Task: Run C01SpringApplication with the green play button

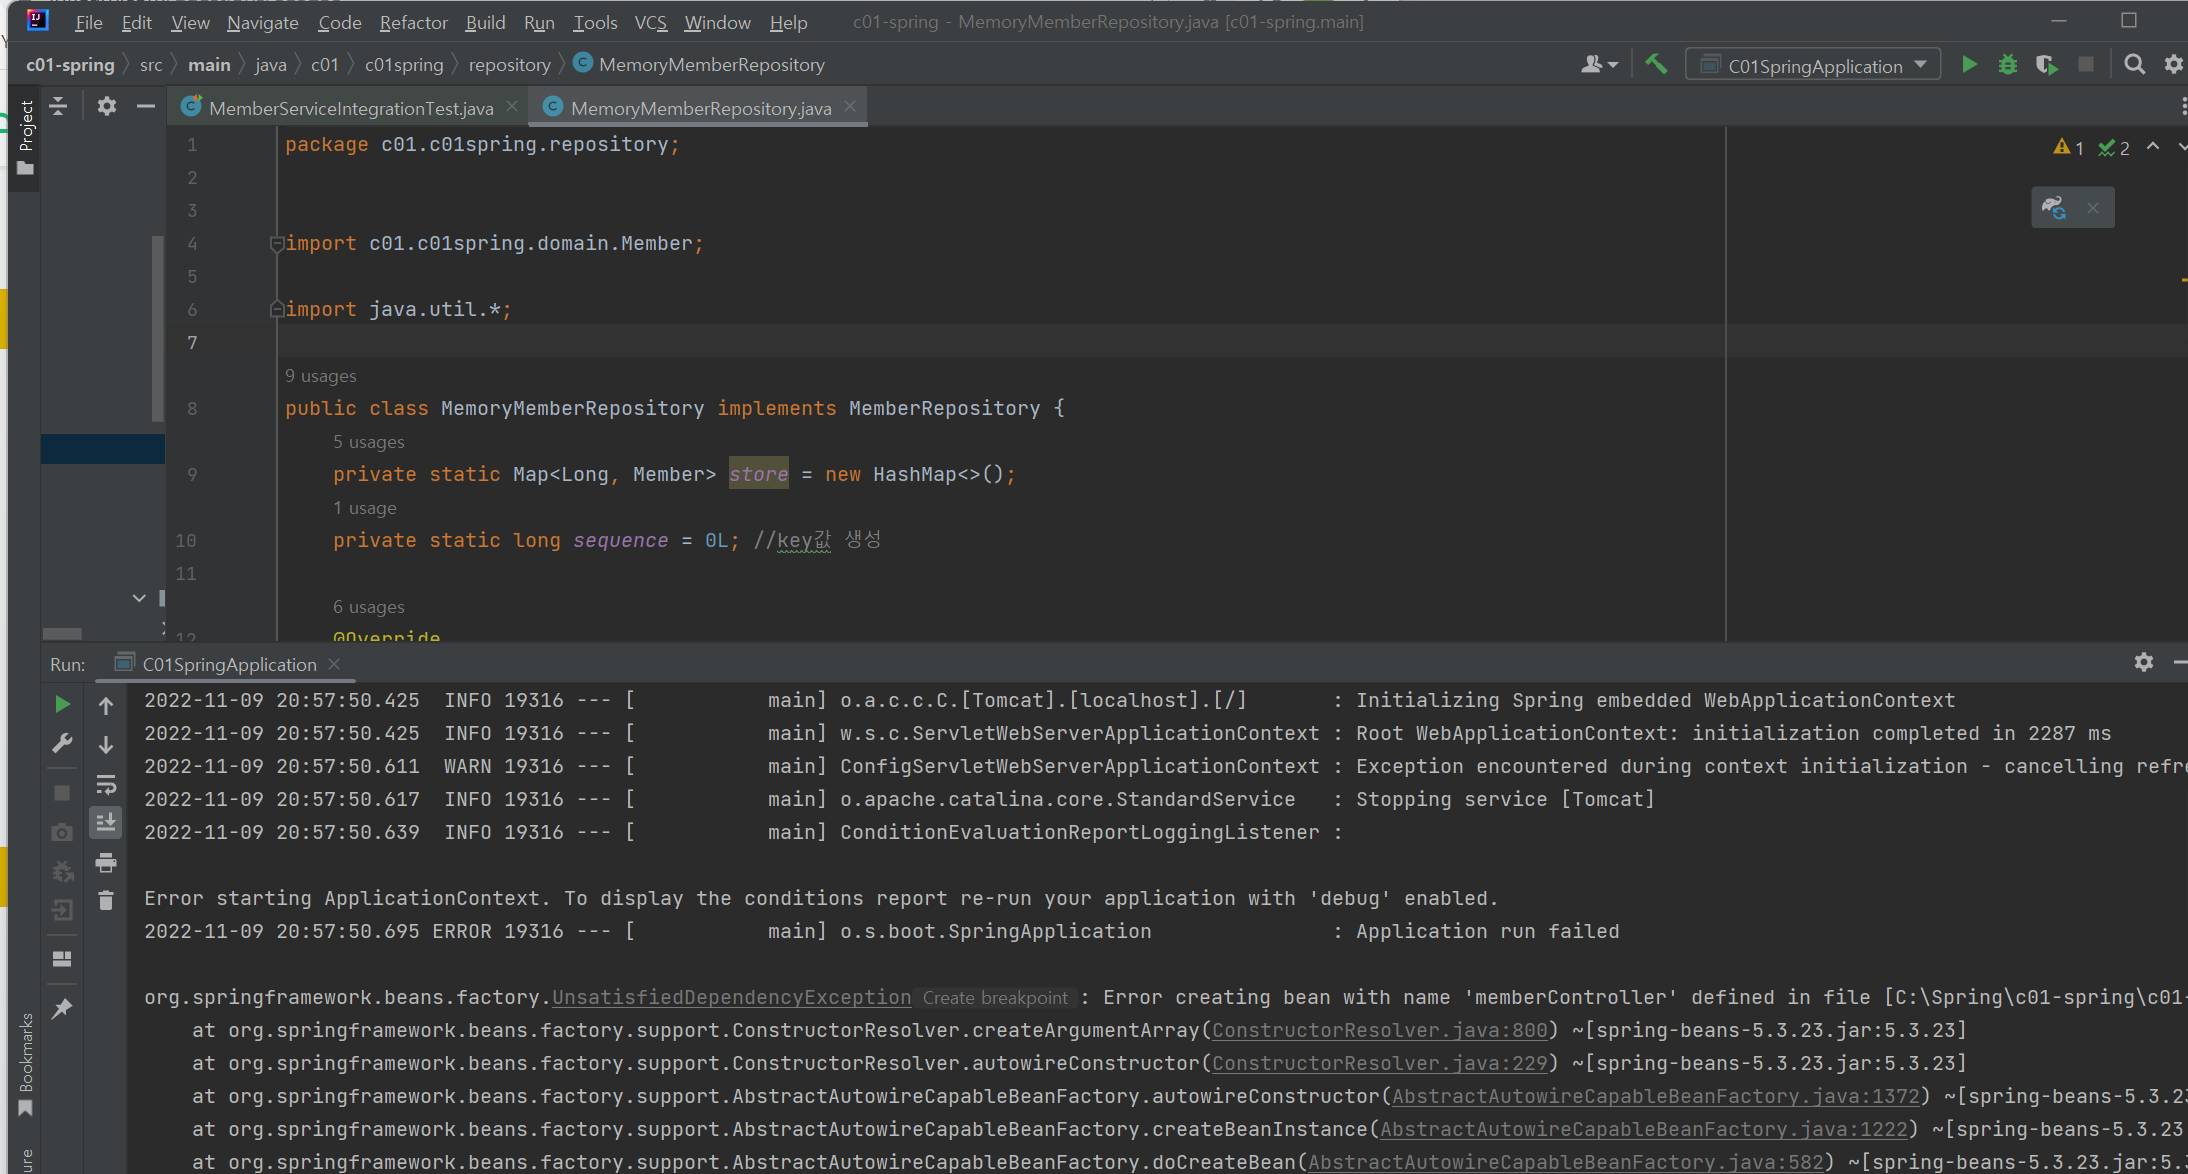Action: pos(1969,65)
